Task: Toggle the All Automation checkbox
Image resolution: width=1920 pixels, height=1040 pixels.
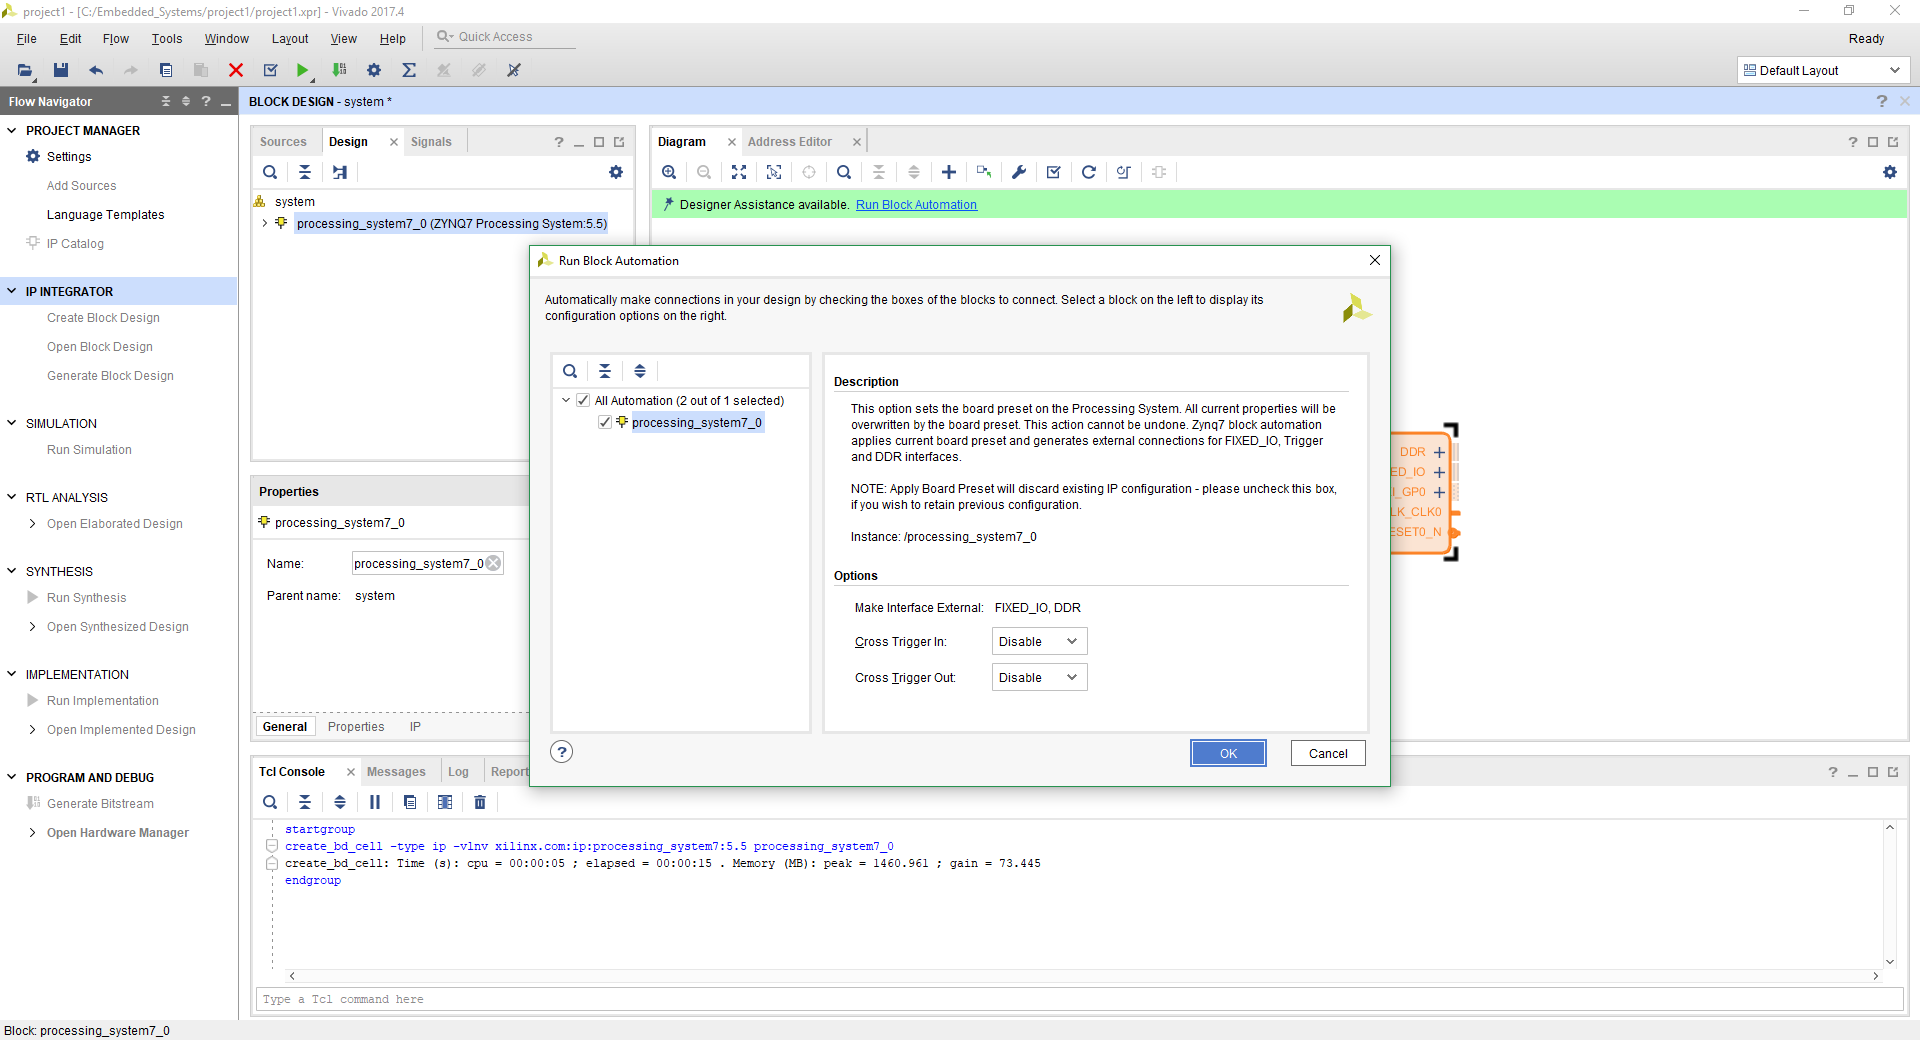Action: [x=583, y=400]
